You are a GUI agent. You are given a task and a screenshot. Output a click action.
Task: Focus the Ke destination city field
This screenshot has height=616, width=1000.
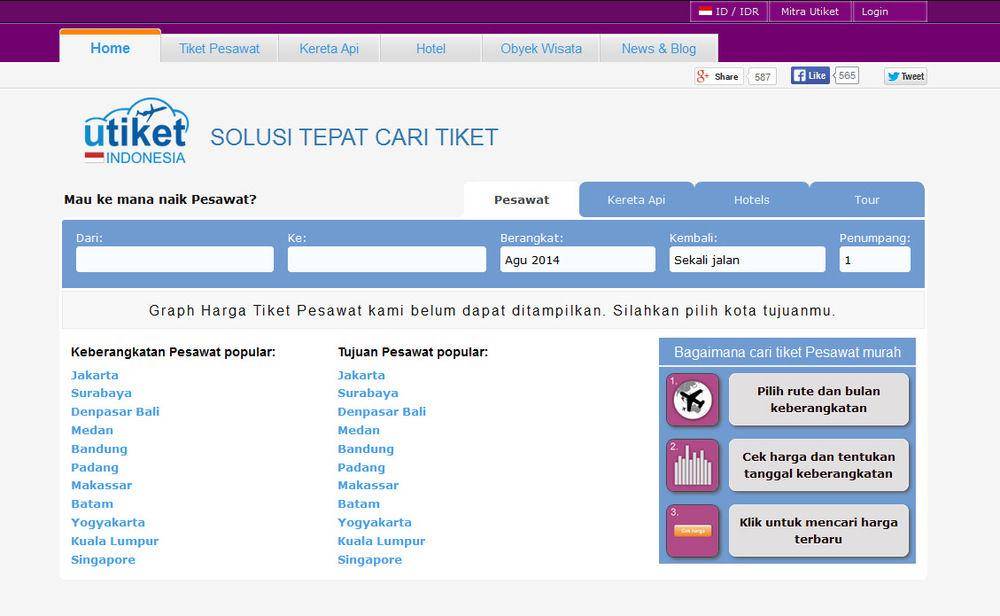386,260
